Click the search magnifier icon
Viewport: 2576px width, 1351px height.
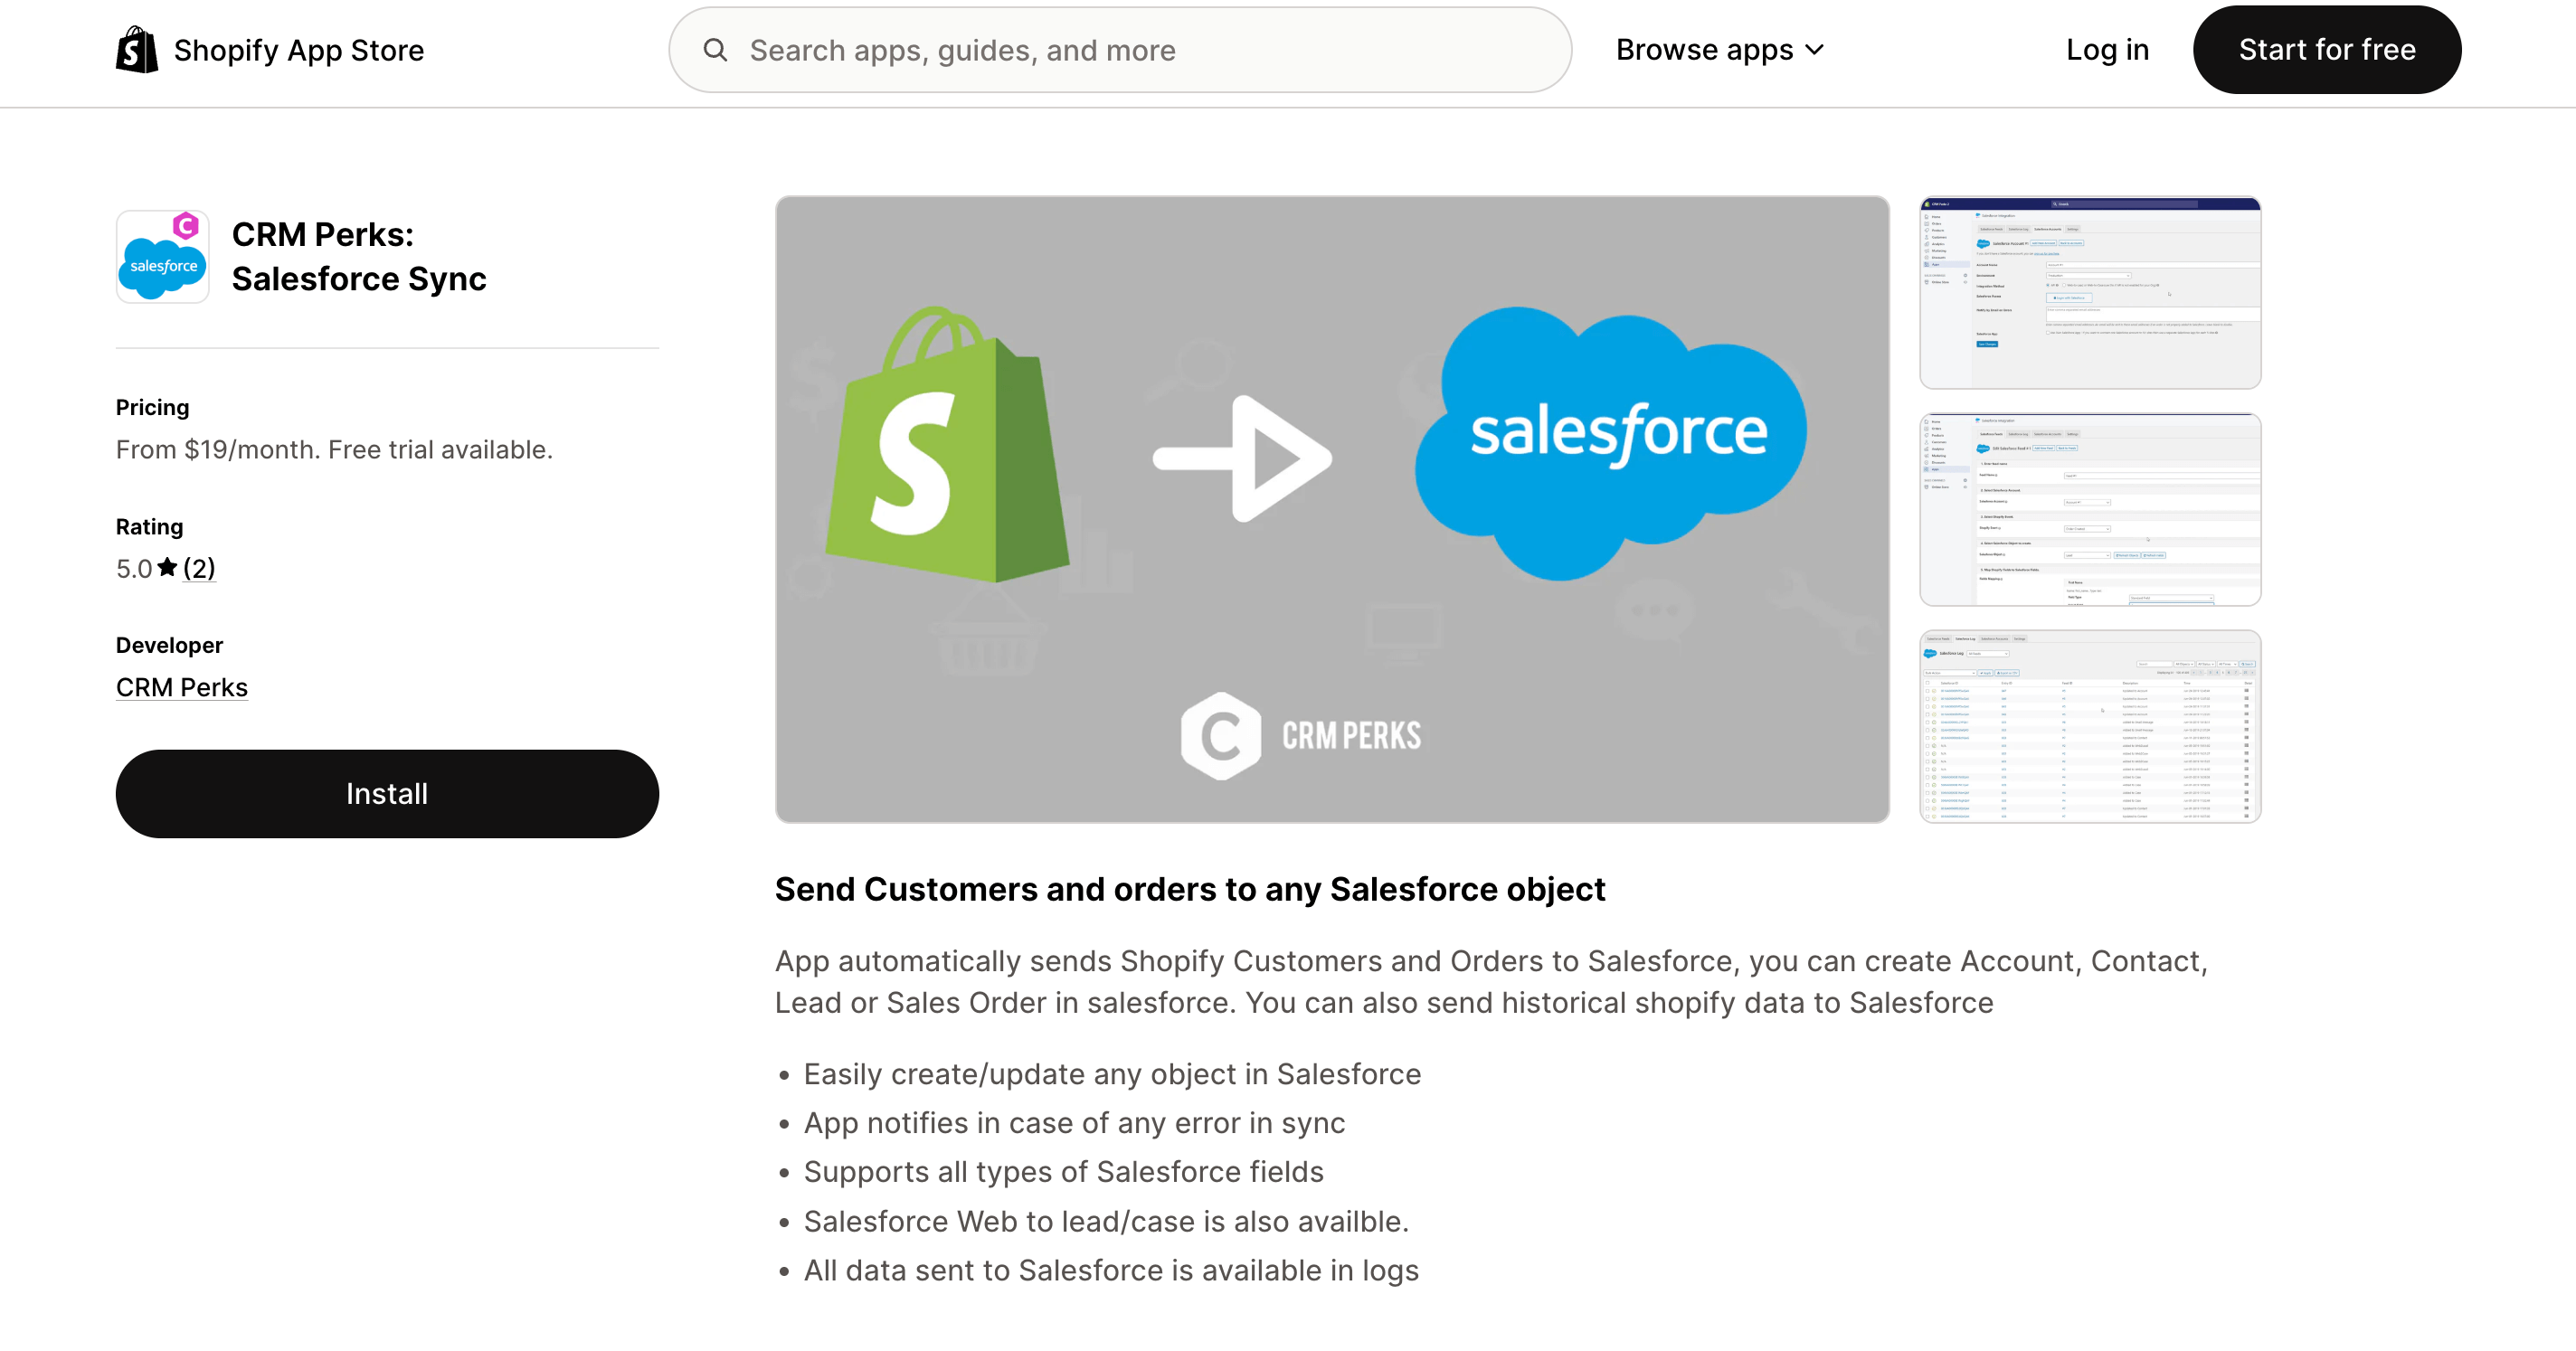coord(716,49)
